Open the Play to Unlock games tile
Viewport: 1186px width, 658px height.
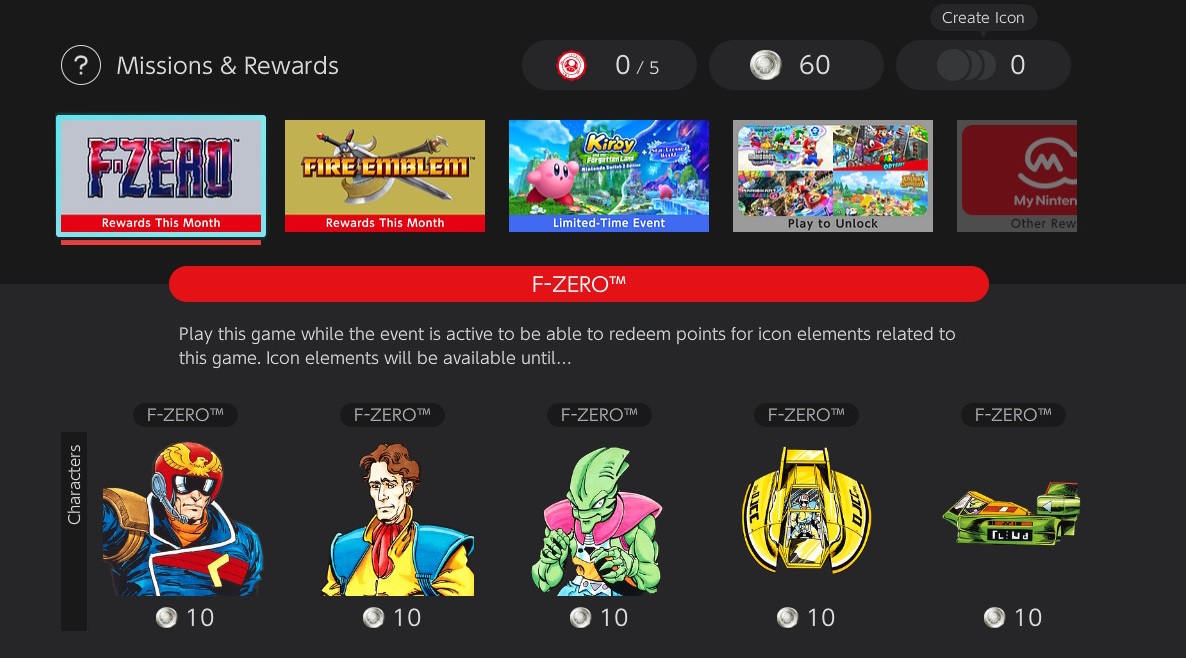tap(833, 175)
